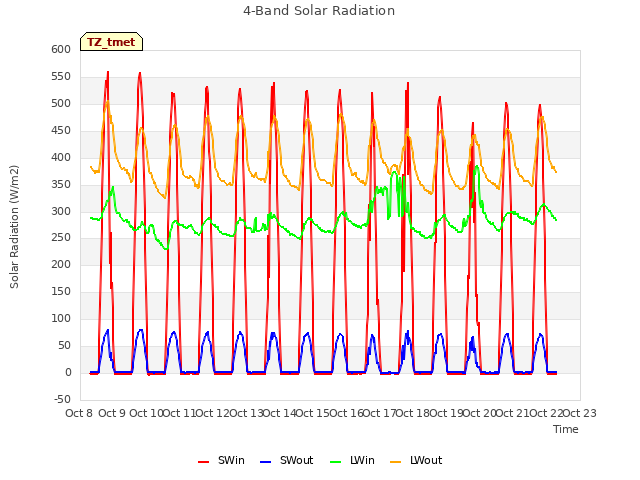
Task: Click the Oct 9 x-axis tick label
Action: [x=112, y=413]
